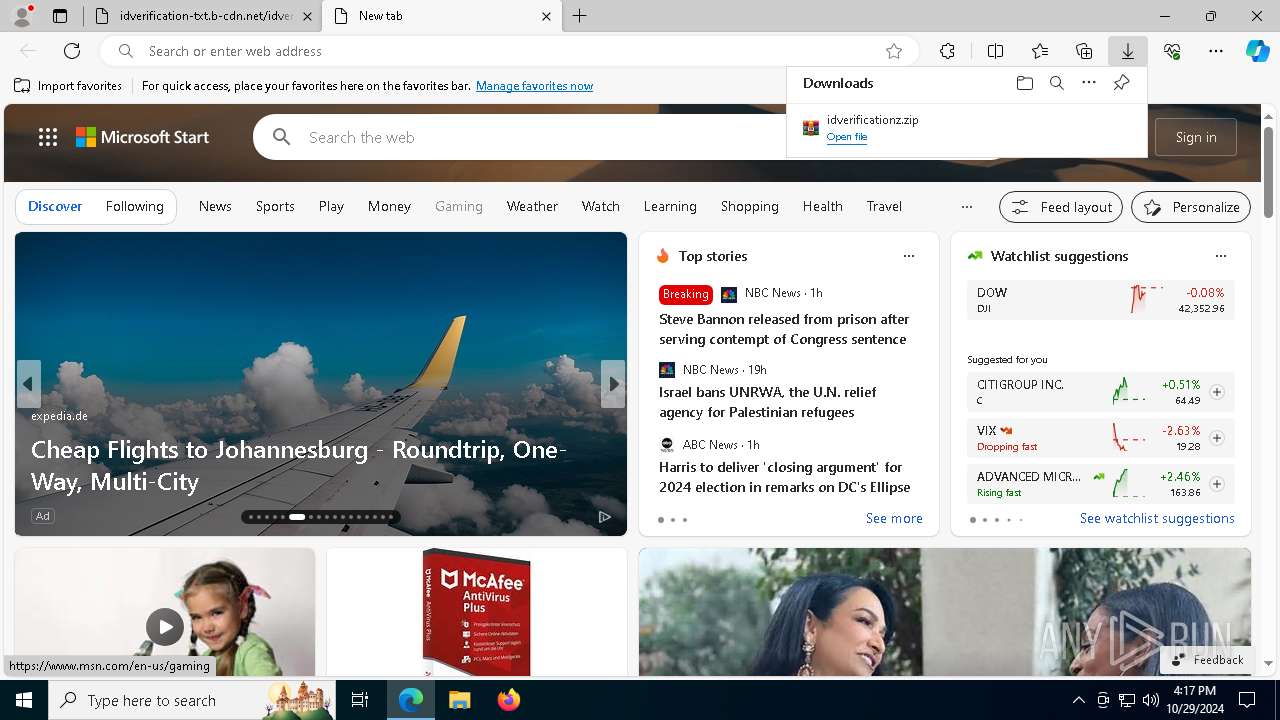
Task: Click the page vertical scrollbar
Action: coord(1268,172)
